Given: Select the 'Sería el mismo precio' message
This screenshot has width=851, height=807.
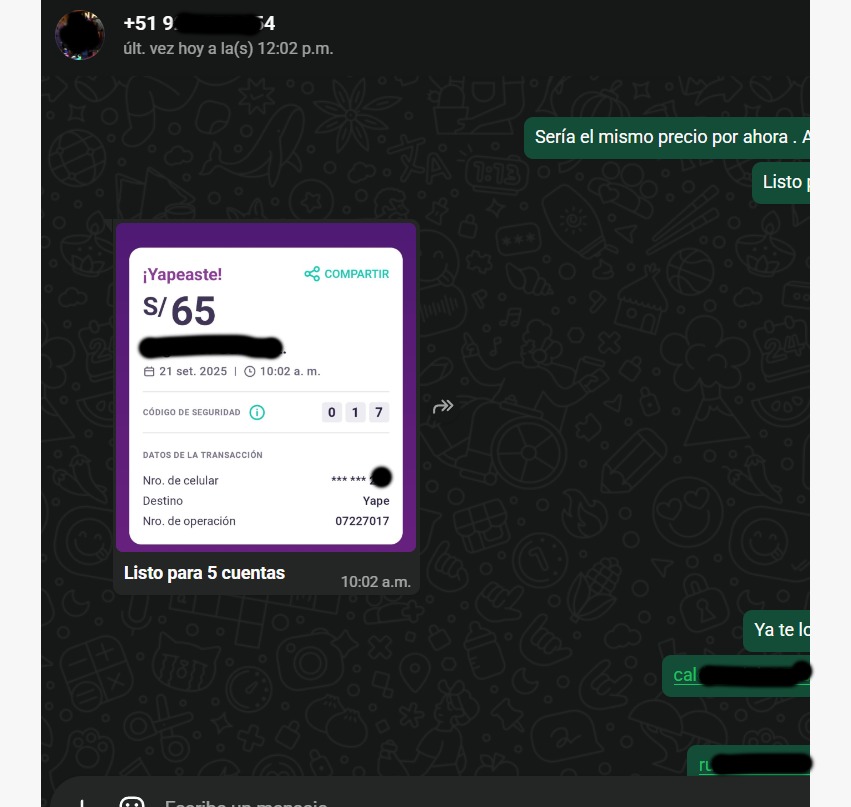Looking at the screenshot, I should [x=667, y=137].
